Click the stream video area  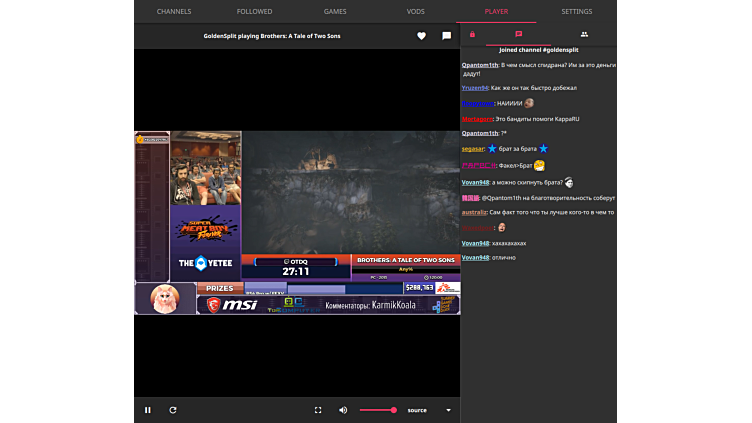point(297,222)
